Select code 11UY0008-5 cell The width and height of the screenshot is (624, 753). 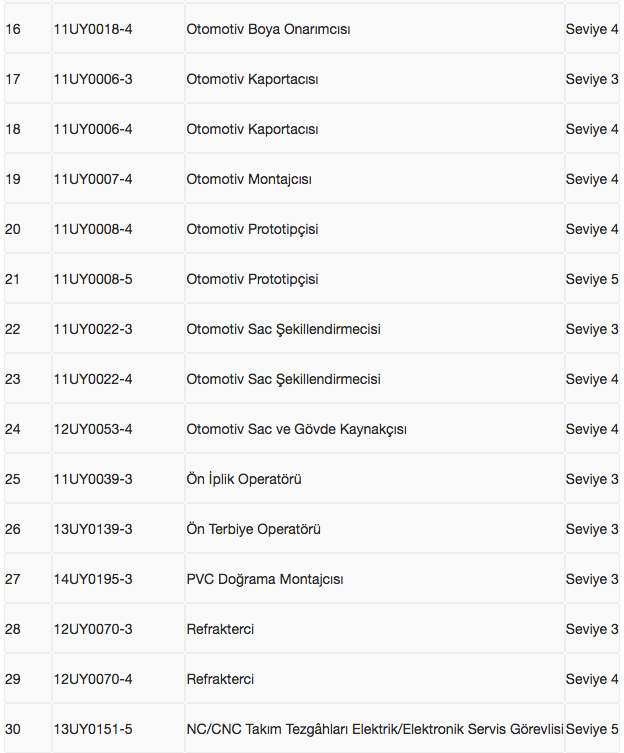click(x=93, y=279)
